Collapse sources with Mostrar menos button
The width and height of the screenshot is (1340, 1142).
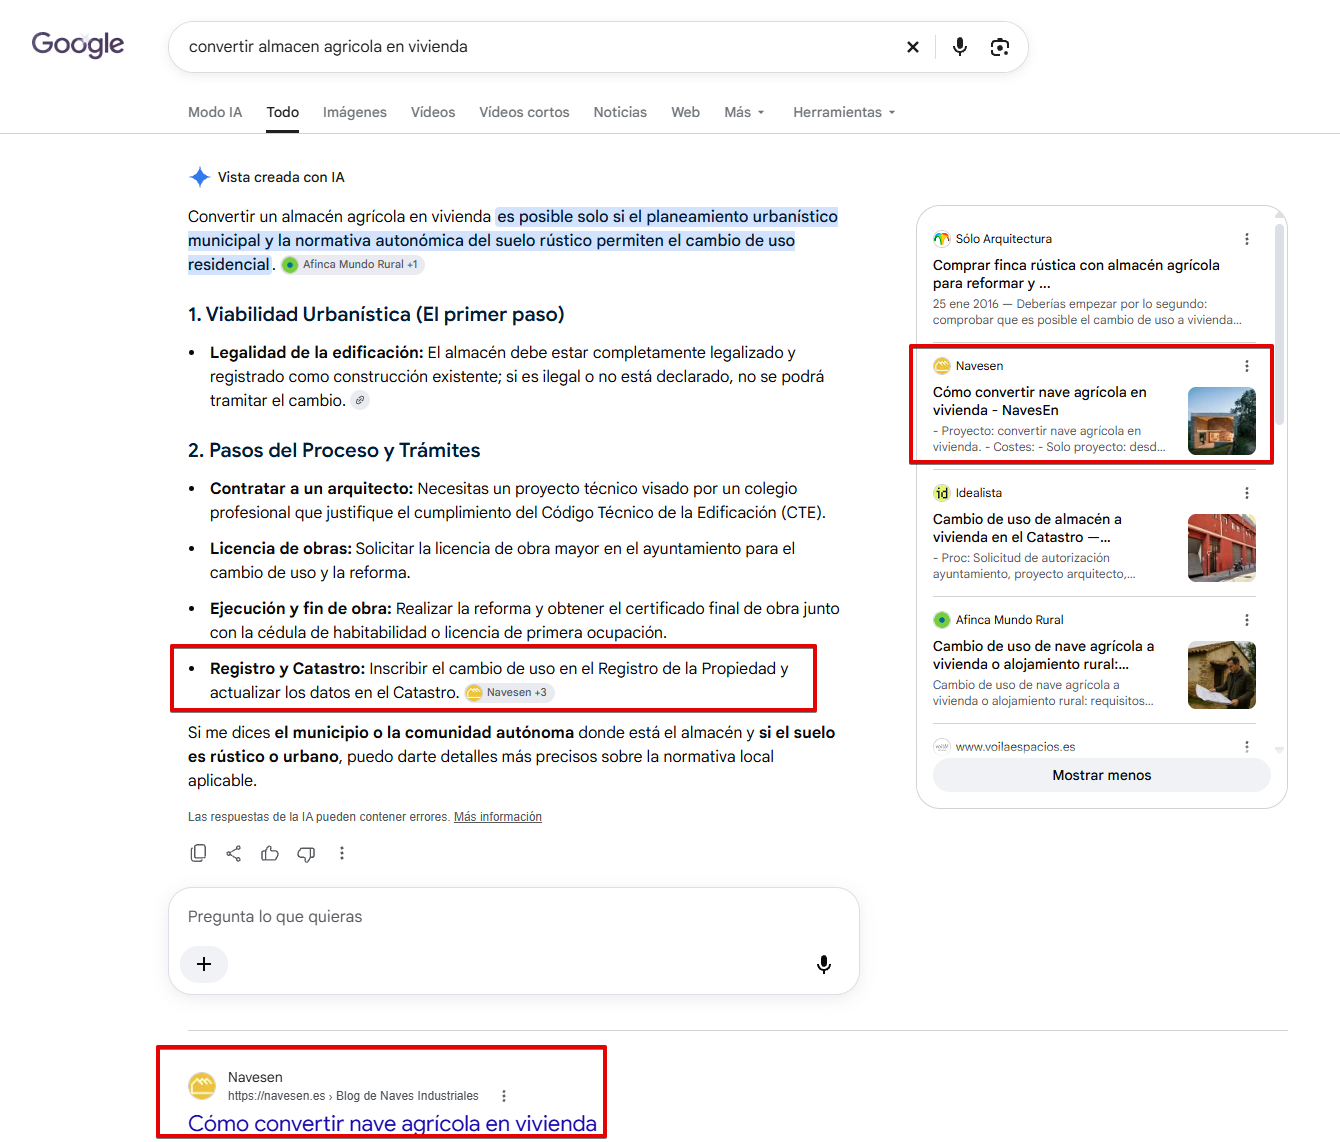(x=1102, y=775)
